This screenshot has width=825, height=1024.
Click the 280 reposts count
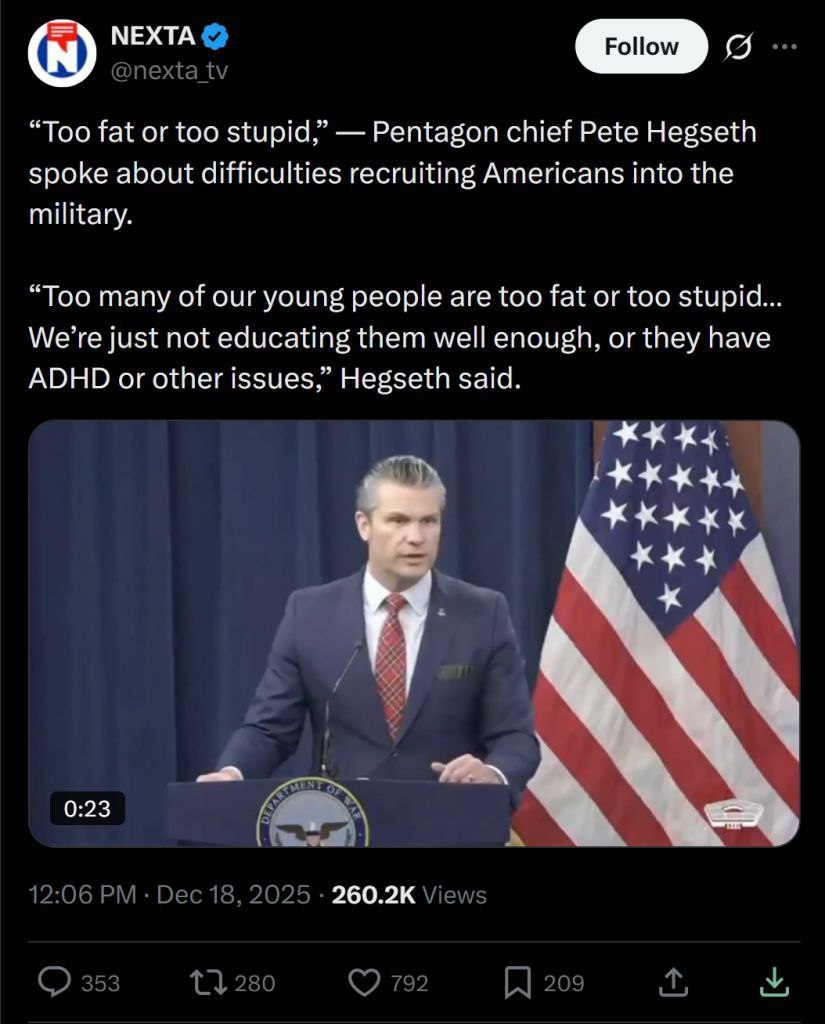(255, 983)
